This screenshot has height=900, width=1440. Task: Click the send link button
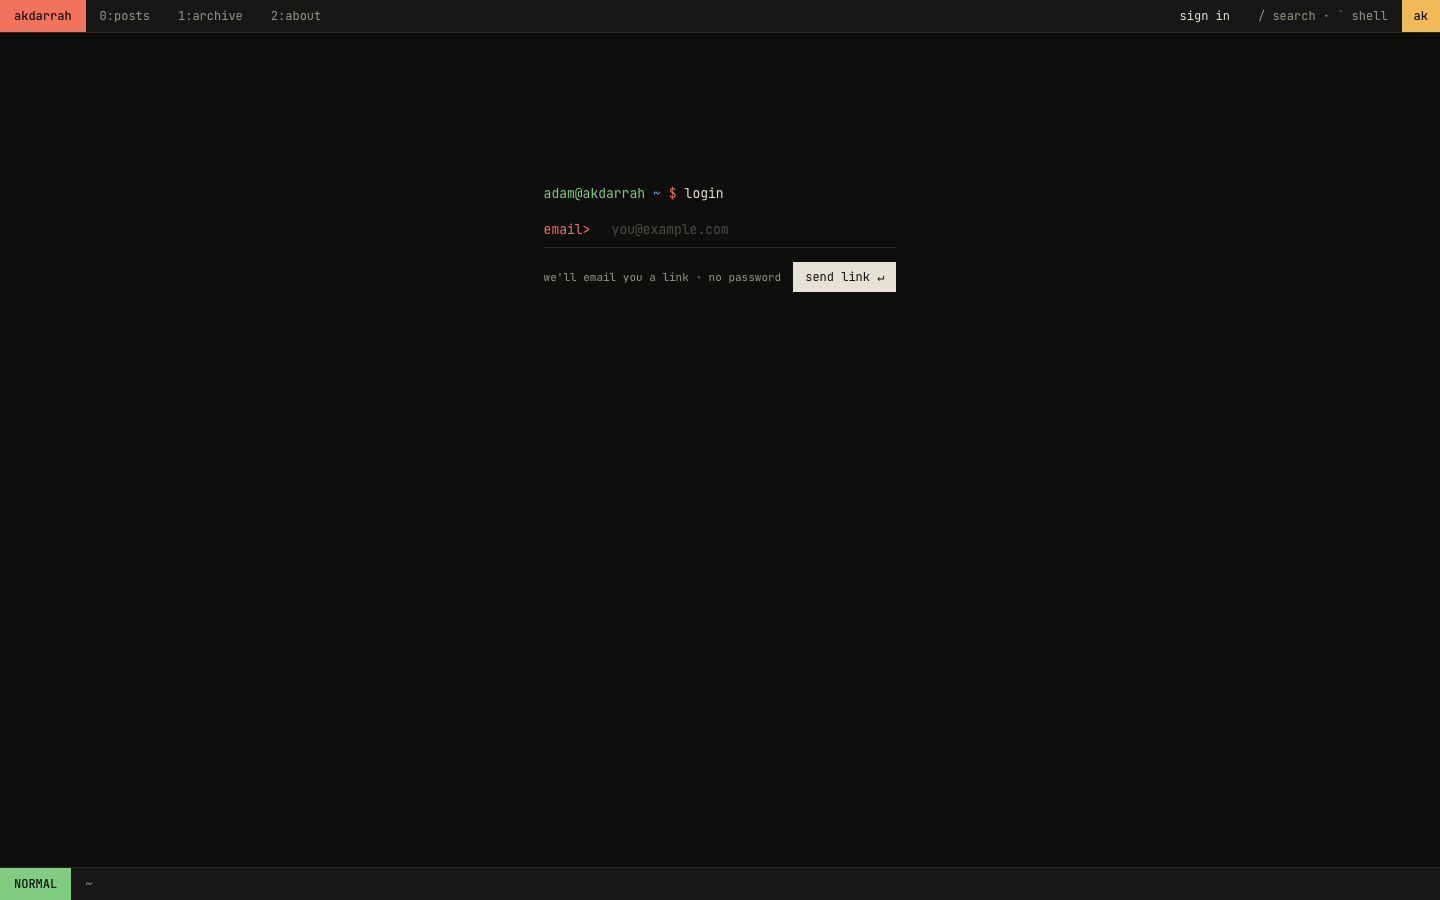pos(844,277)
